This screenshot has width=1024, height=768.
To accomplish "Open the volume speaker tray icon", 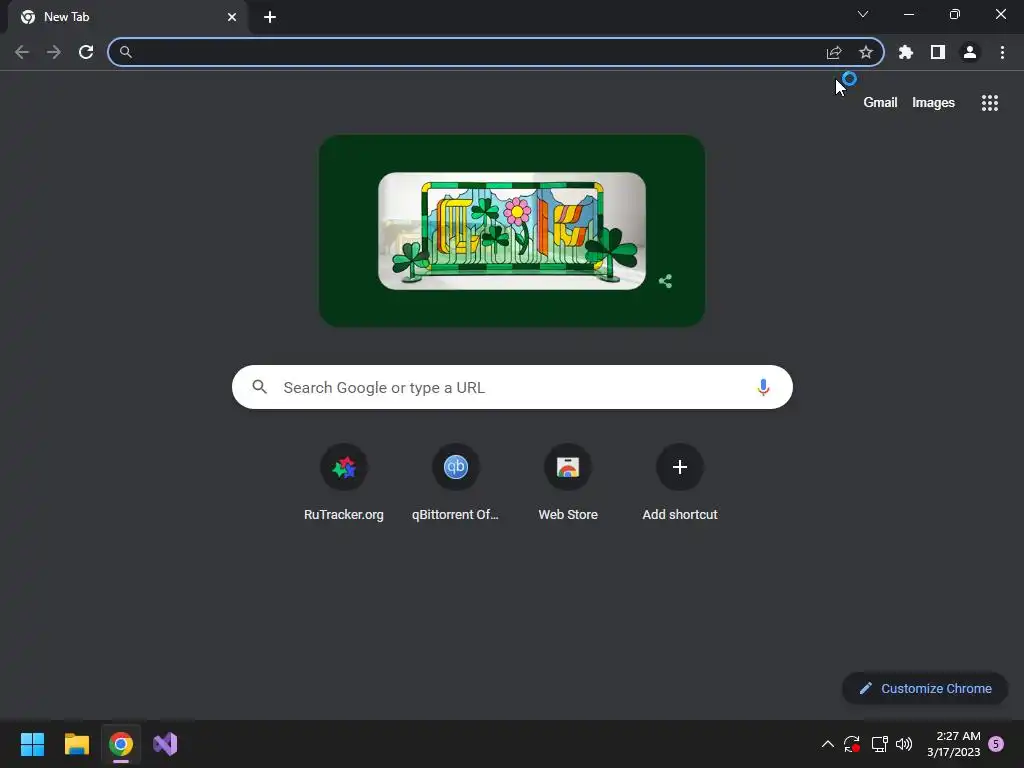I will [x=904, y=744].
